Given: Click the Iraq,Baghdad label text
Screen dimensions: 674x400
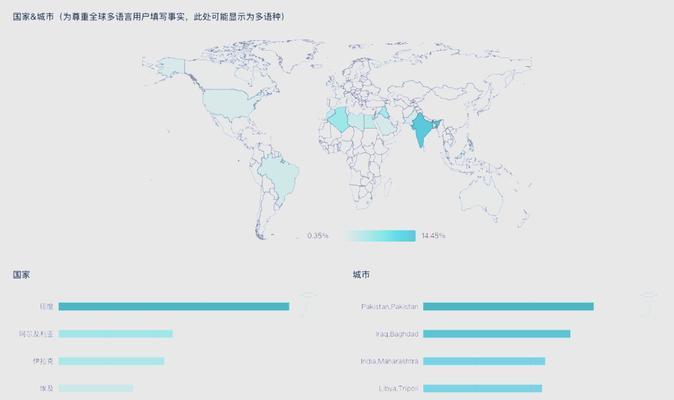Looking at the screenshot, I should tap(397, 334).
